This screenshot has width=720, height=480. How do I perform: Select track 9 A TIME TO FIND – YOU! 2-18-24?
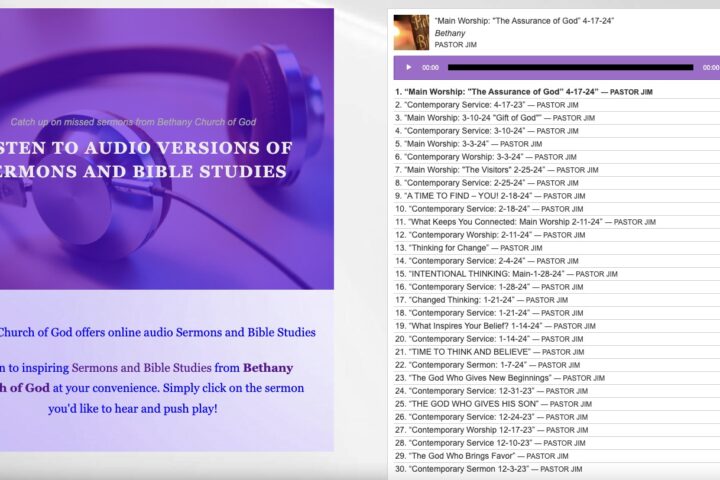click(x=557, y=196)
